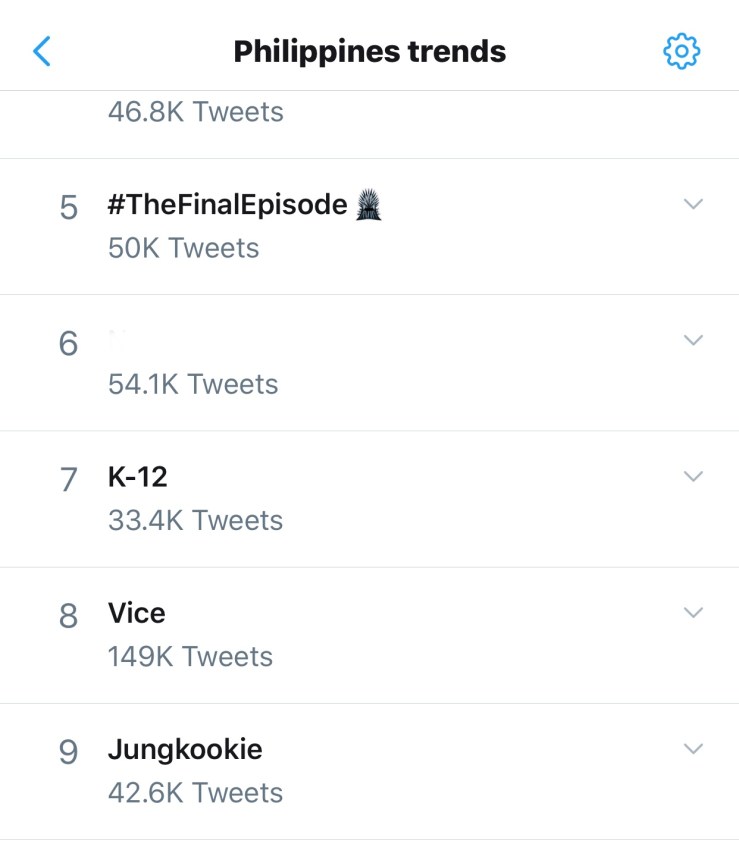
Task: Select the 33.4K Tweets label
Action: (195, 521)
